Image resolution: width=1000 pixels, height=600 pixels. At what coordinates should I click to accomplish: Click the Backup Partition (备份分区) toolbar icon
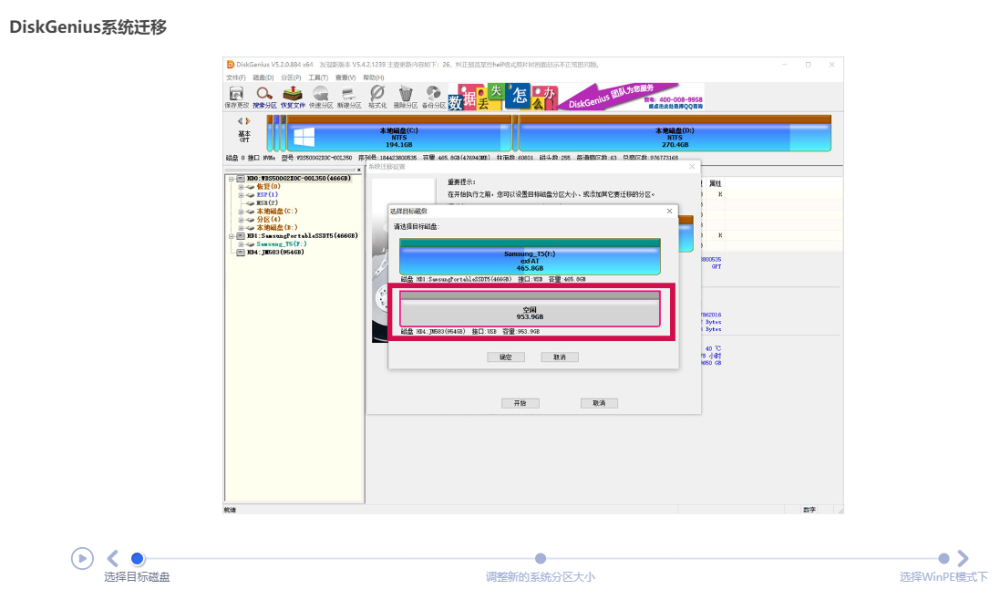(434, 97)
